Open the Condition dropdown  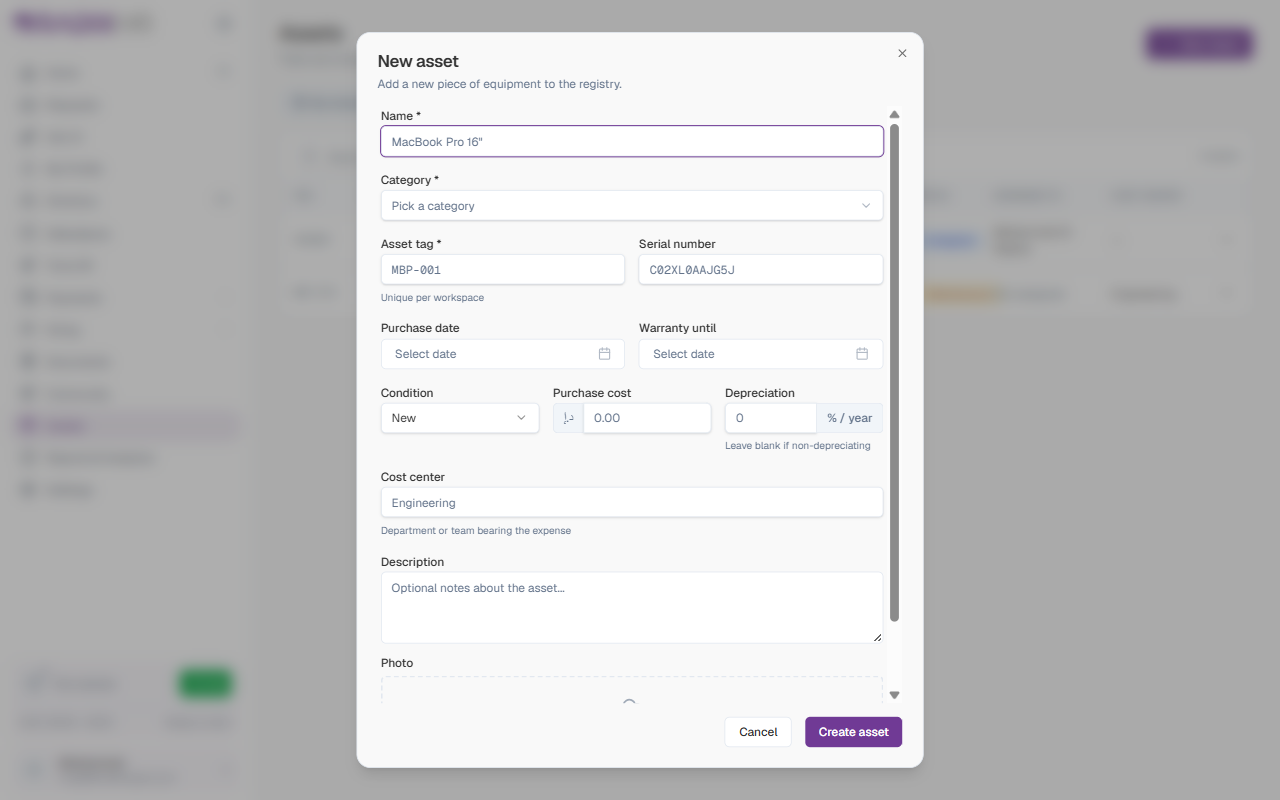tap(460, 418)
